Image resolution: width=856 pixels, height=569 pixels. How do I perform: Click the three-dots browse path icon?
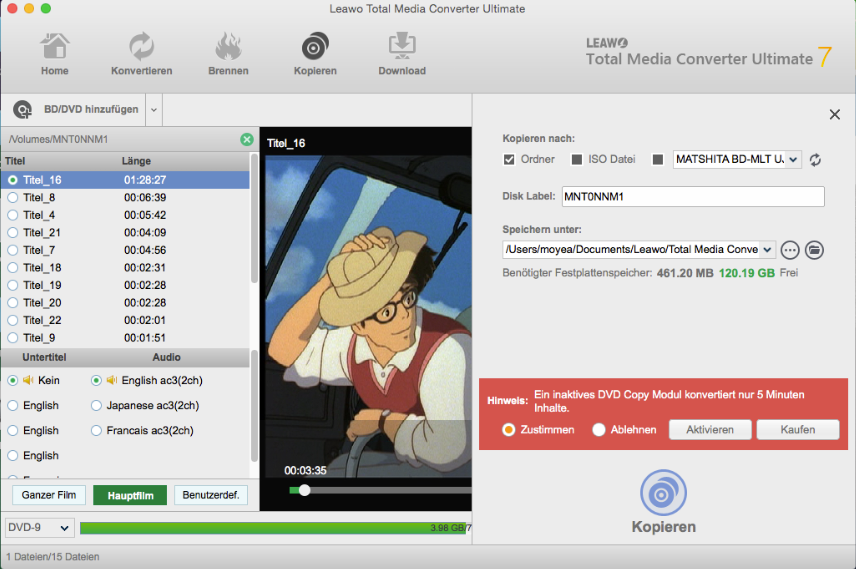(x=790, y=250)
